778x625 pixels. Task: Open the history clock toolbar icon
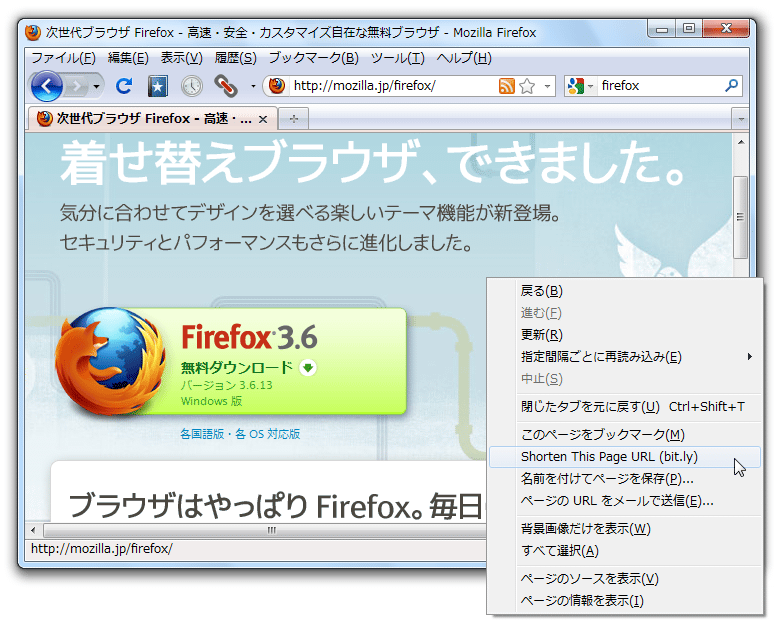tap(192, 87)
